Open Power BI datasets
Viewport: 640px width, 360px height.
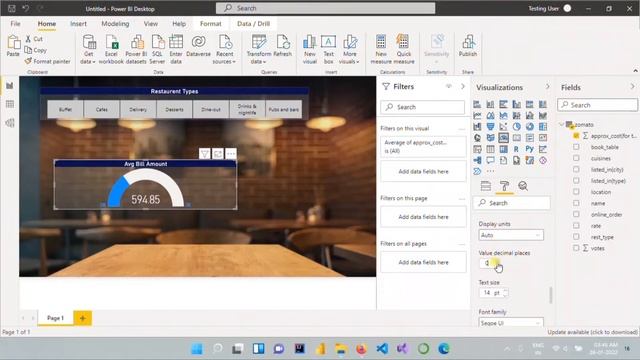pyautogui.click(x=136, y=49)
